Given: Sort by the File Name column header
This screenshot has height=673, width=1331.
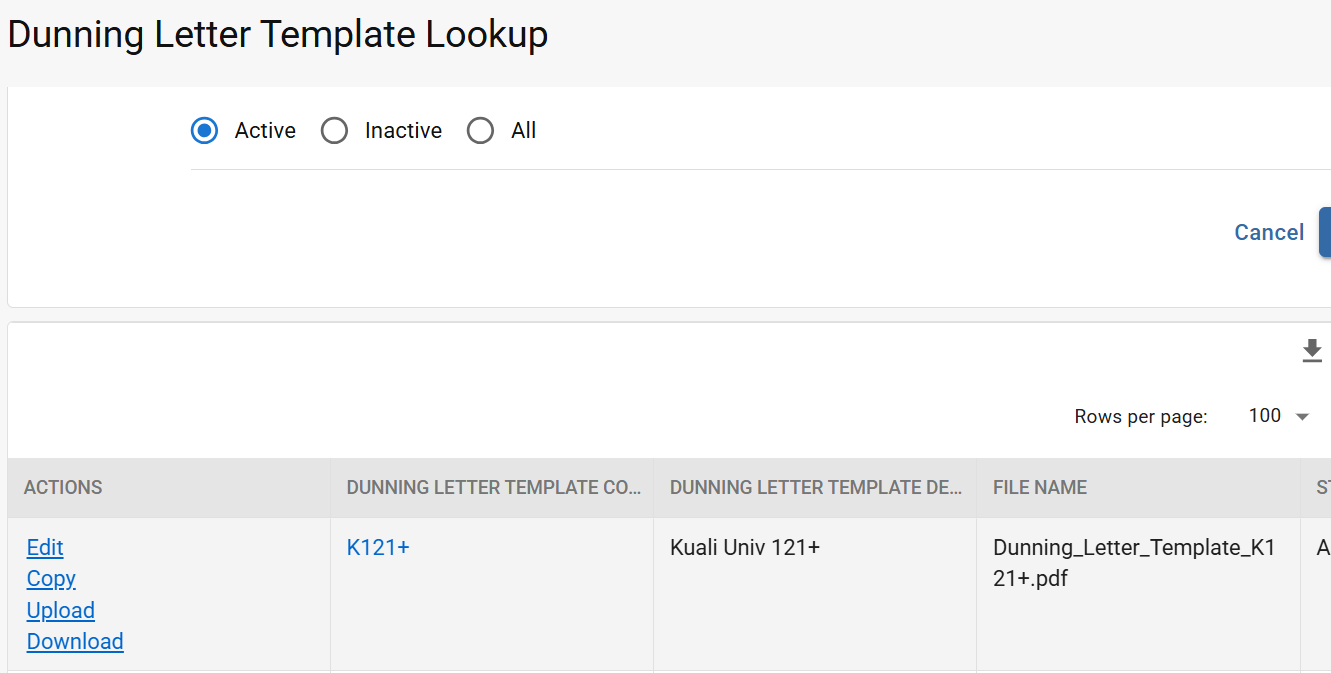Looking at the screenshot, I should tap(1040, 487).
